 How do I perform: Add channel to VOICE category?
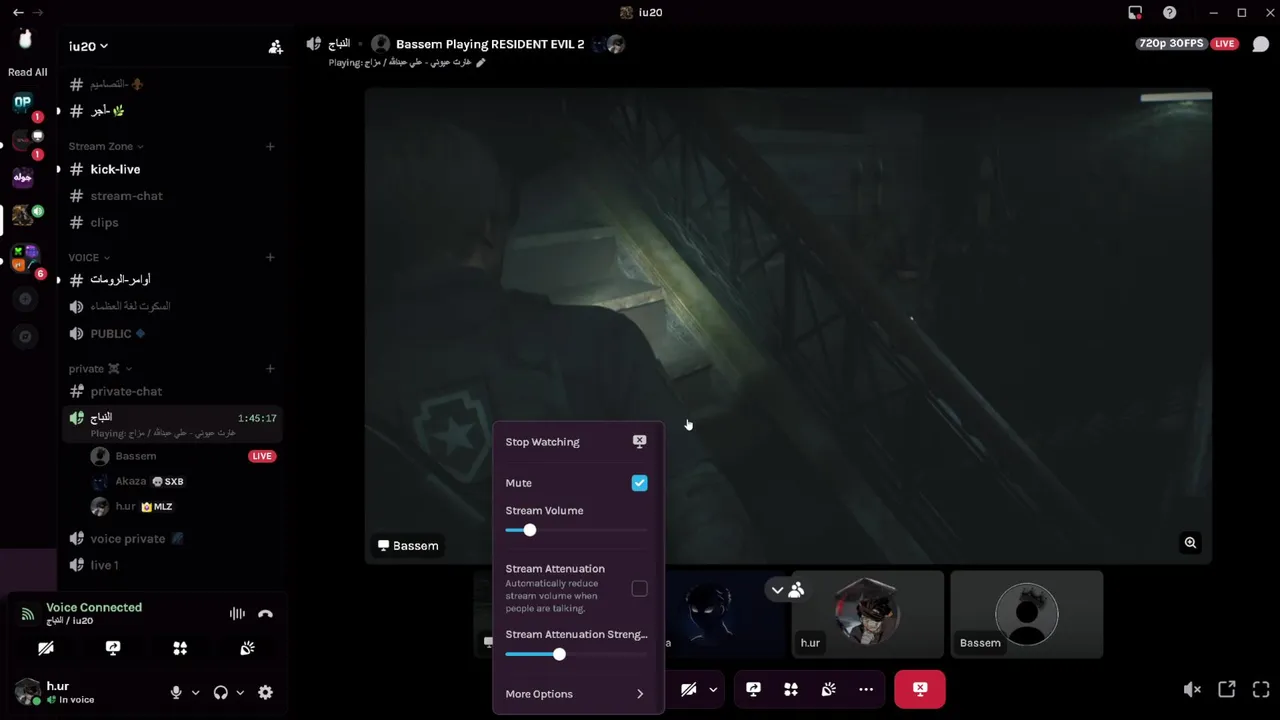pyautogui.click(x=270, y=257)
